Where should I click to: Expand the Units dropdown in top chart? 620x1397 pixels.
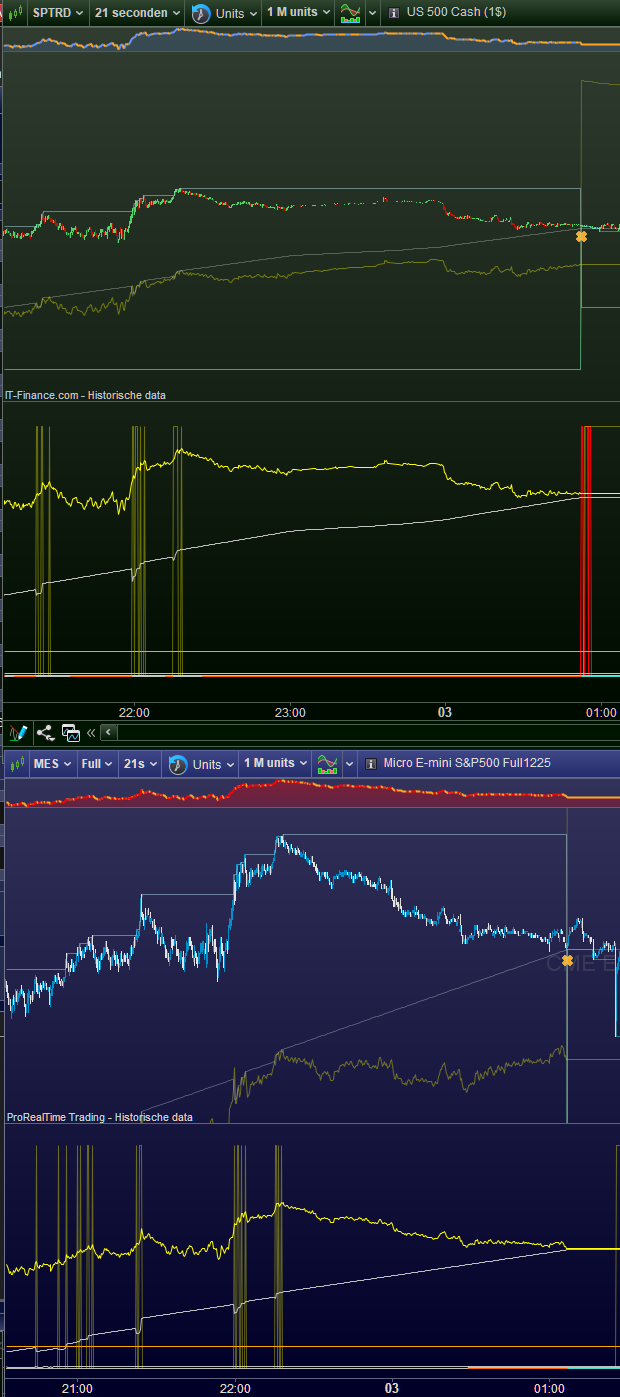tap(236, 13)
